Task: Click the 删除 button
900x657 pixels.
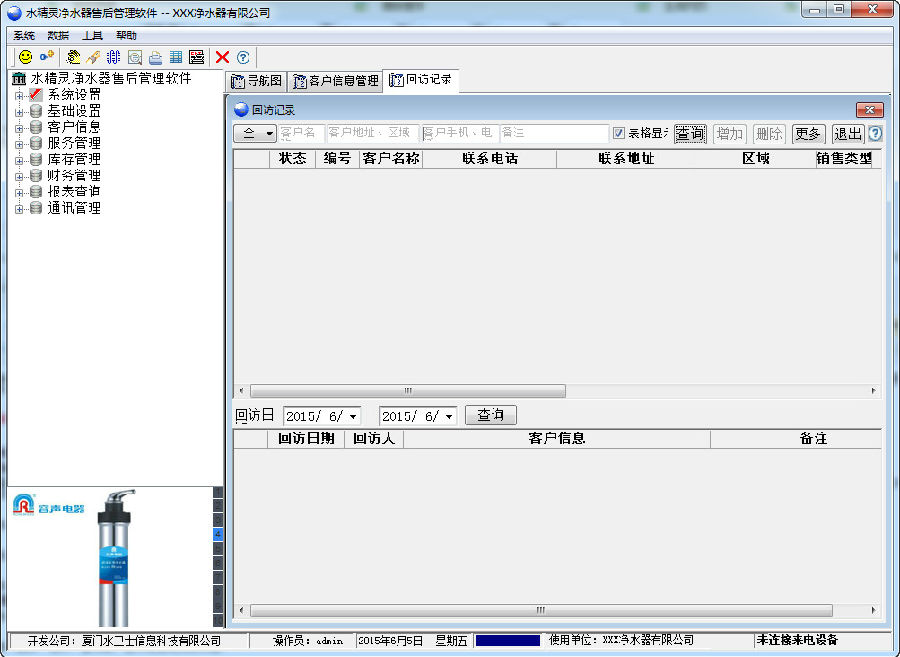Action: [x=769, y=134]
